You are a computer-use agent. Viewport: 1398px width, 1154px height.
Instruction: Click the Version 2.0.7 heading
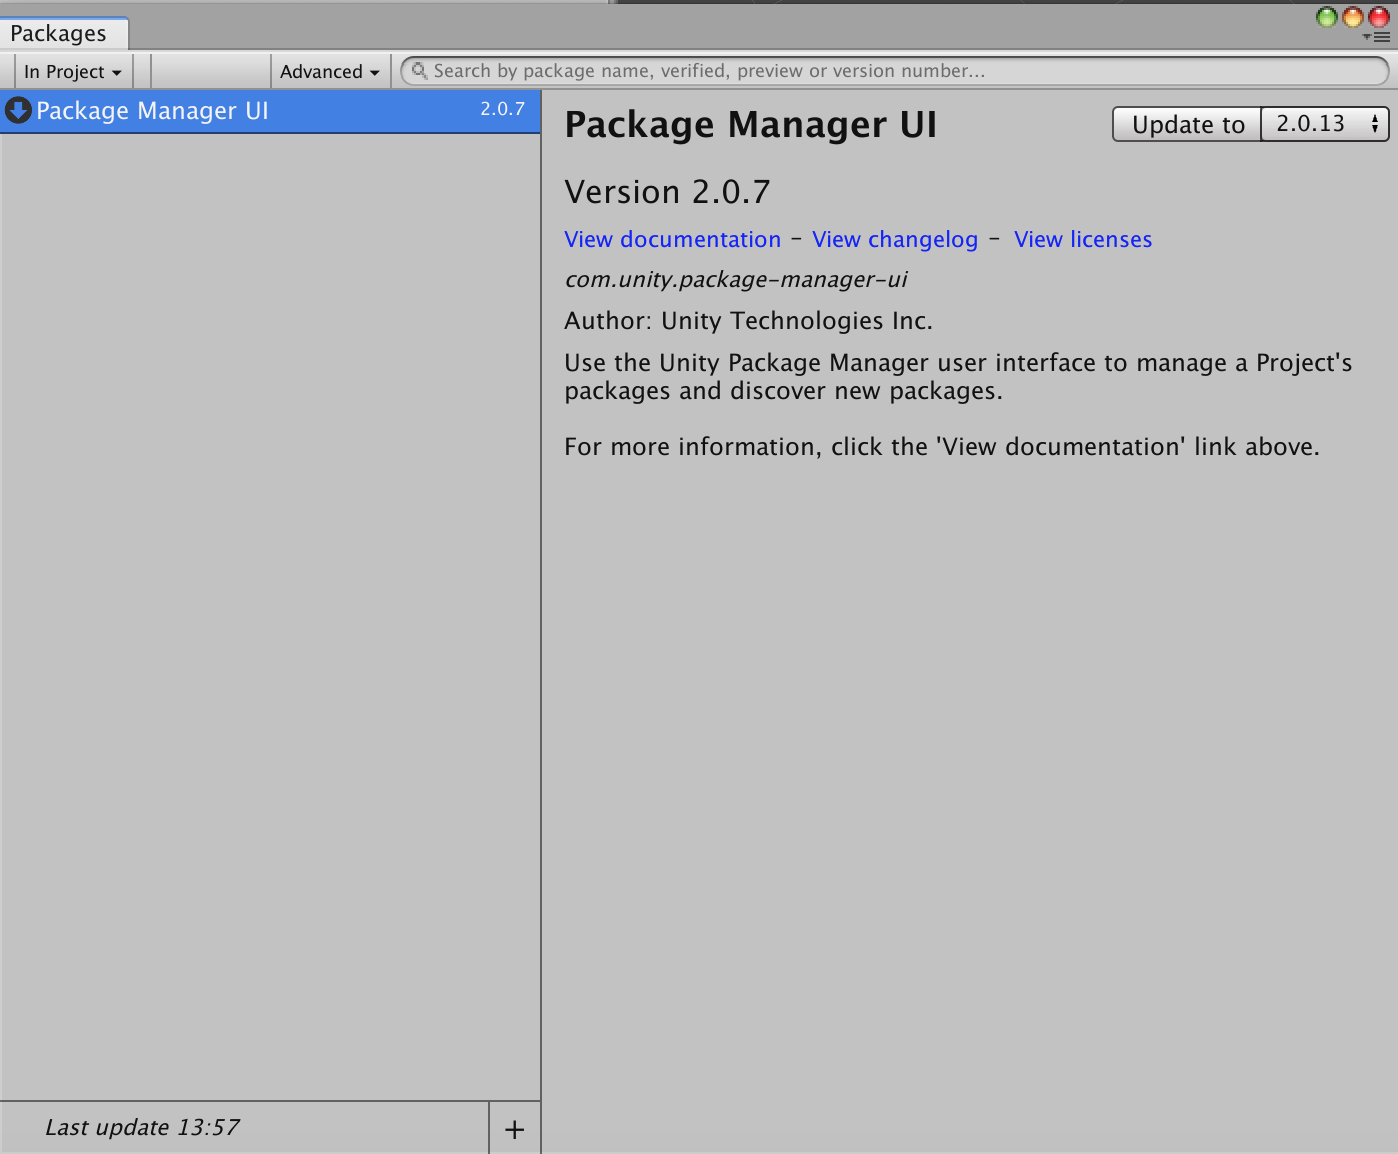668,192
